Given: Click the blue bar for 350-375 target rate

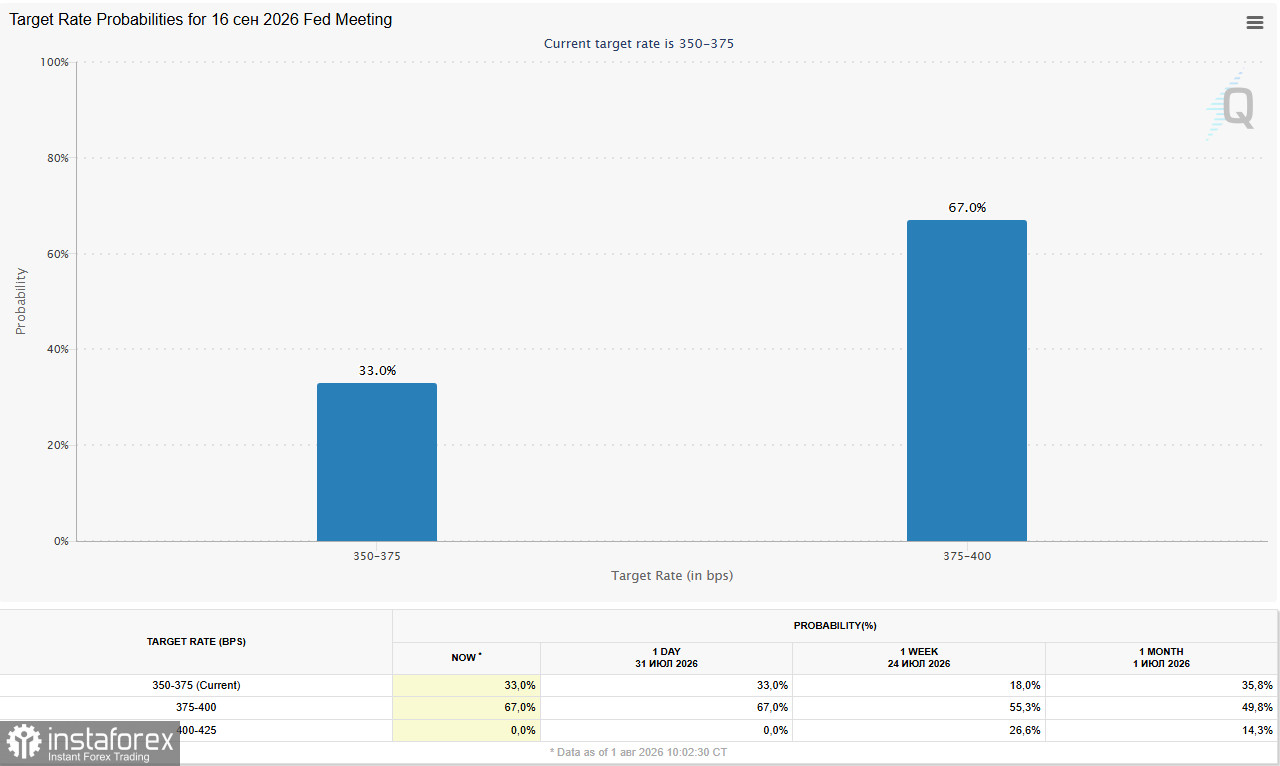Looking at the screenshot, I should (x=377, y=462).
